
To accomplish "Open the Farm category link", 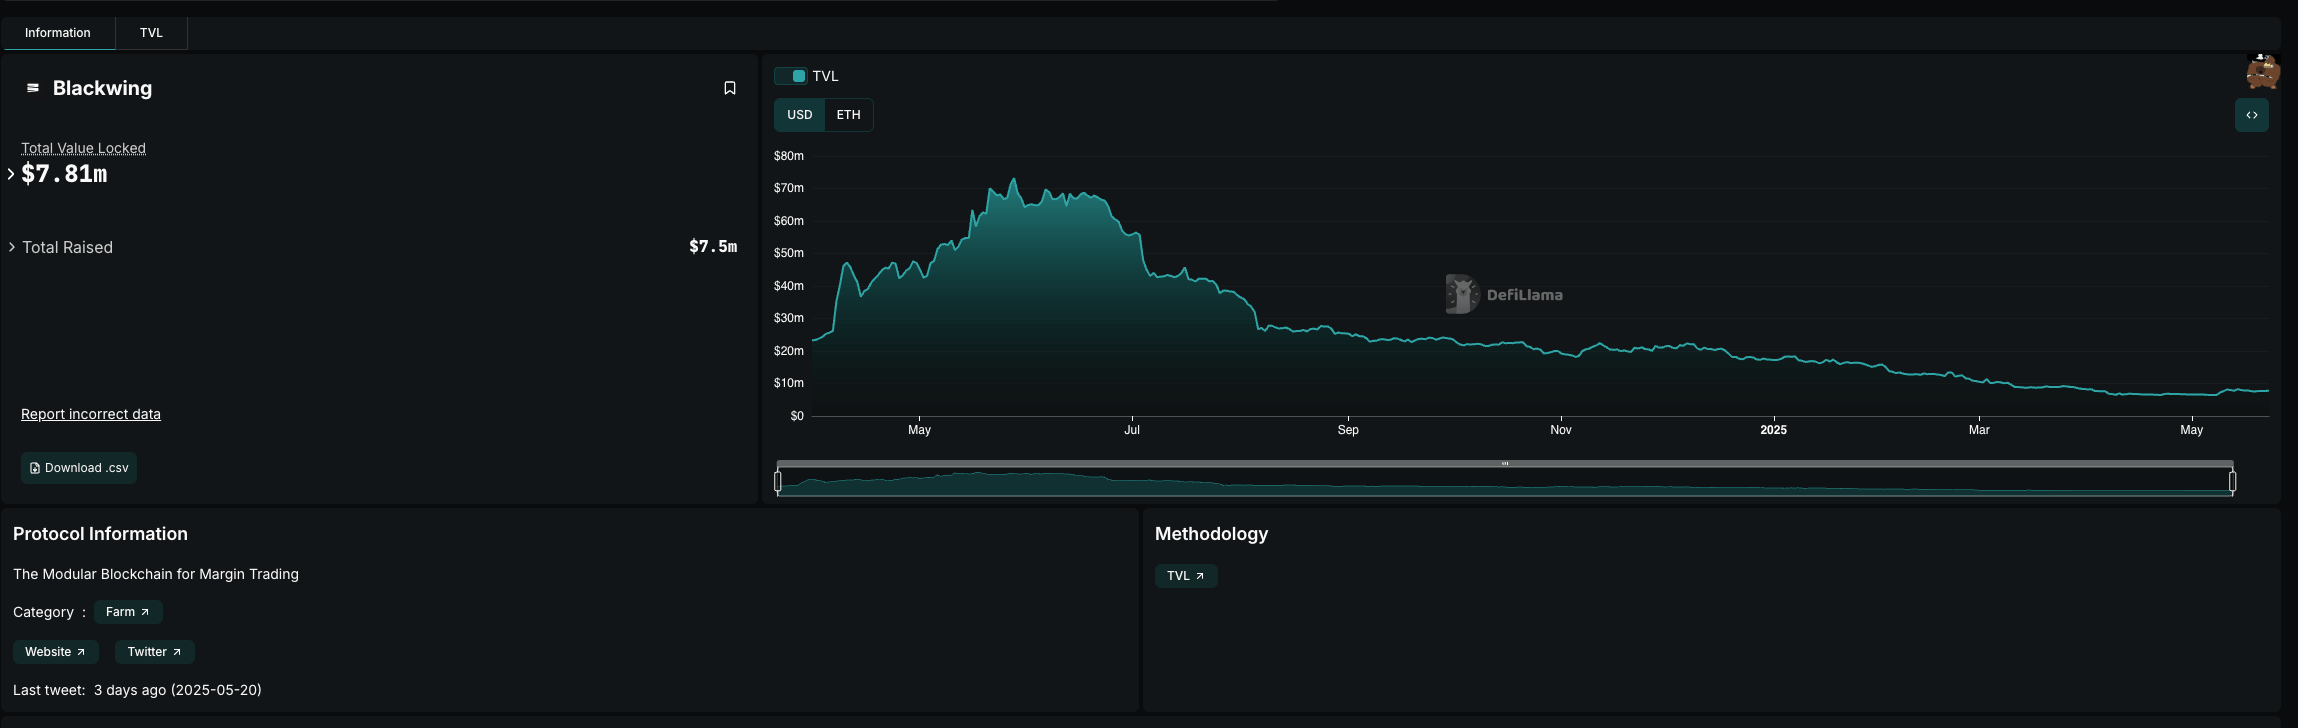I will (x=128, y=612).
